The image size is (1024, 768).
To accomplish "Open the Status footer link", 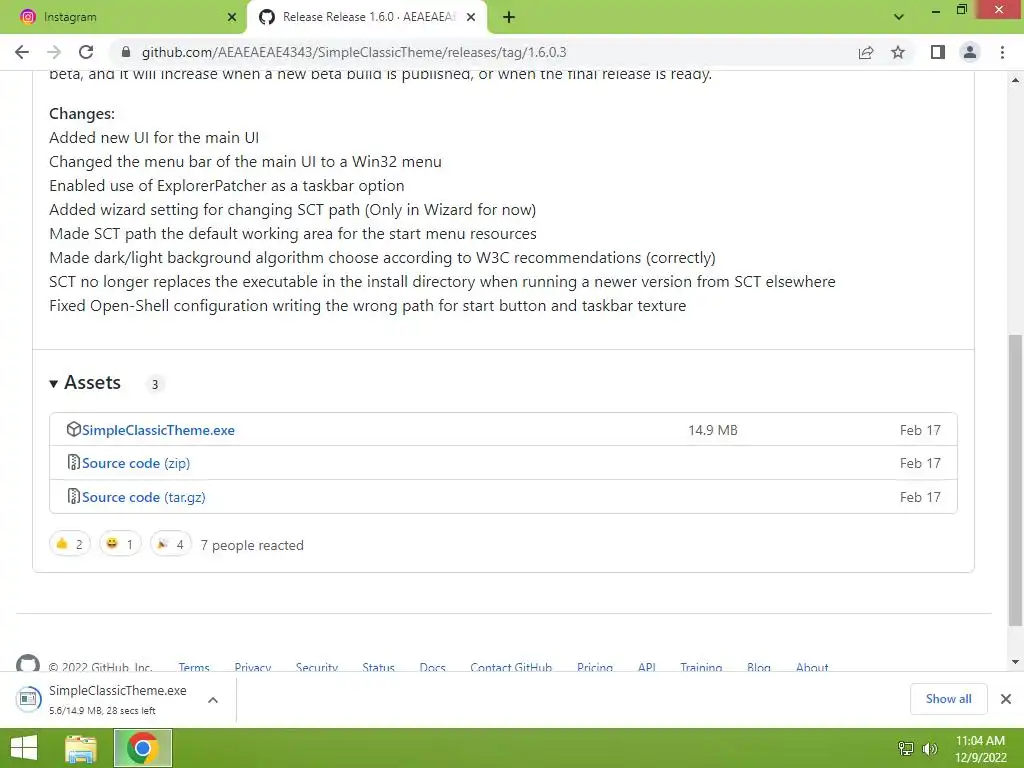I will [378, 667].
